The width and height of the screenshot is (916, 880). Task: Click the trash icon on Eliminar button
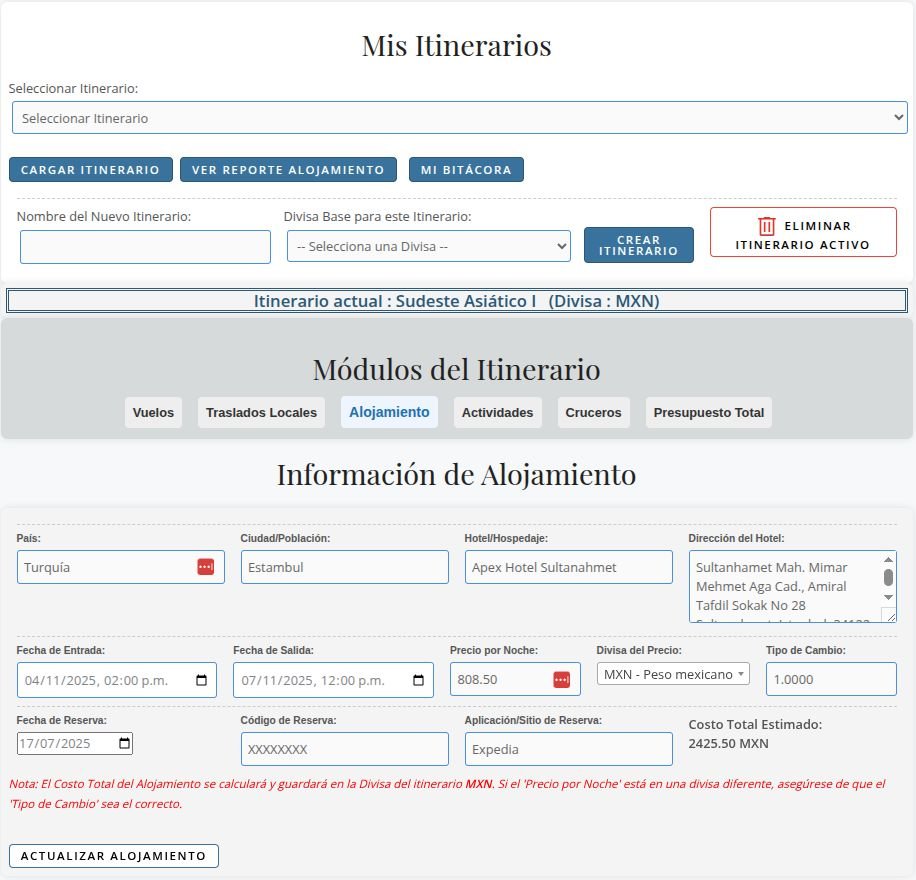tap(766, 226)
